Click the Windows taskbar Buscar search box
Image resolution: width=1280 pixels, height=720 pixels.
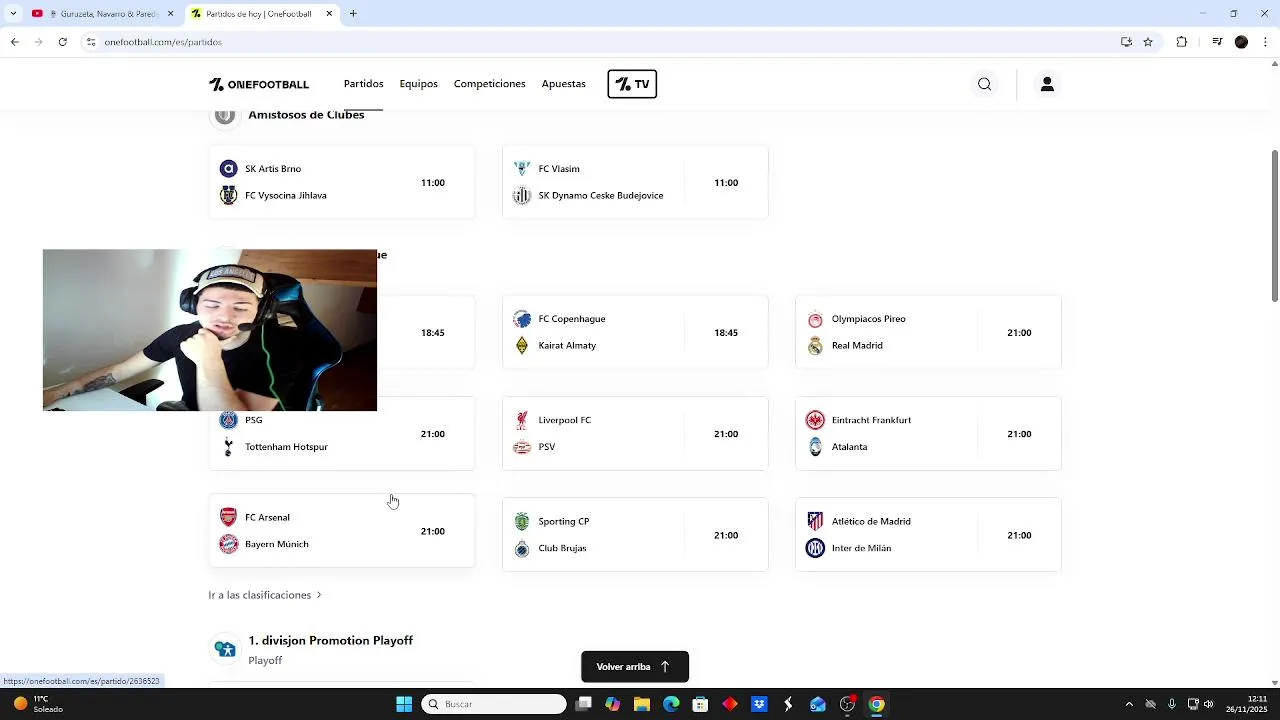[494, 704]
